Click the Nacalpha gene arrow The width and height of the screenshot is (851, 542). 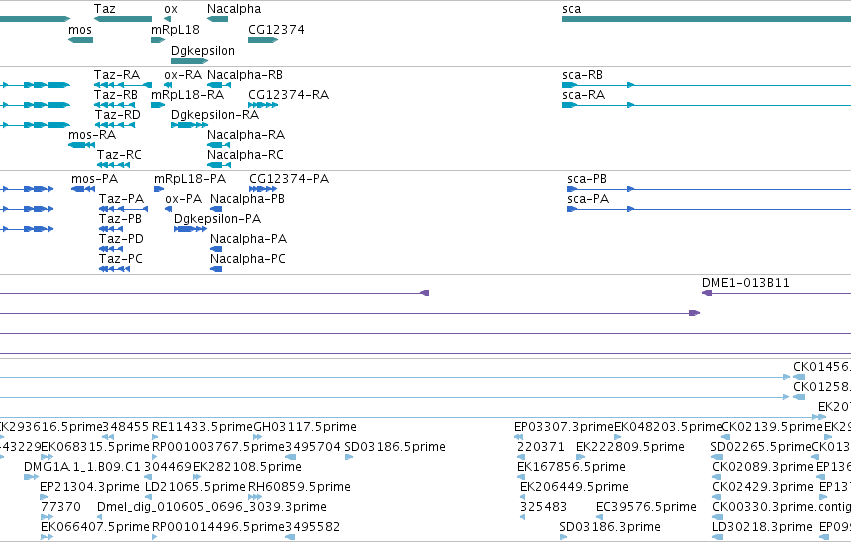pos(218,19)
